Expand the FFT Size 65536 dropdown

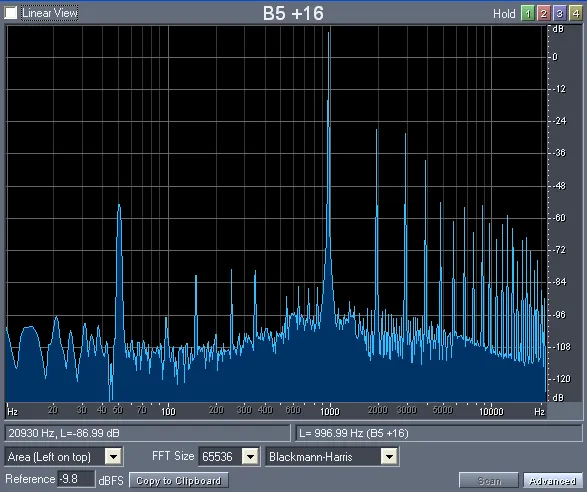pyautogui.click(x=250, y=457)
